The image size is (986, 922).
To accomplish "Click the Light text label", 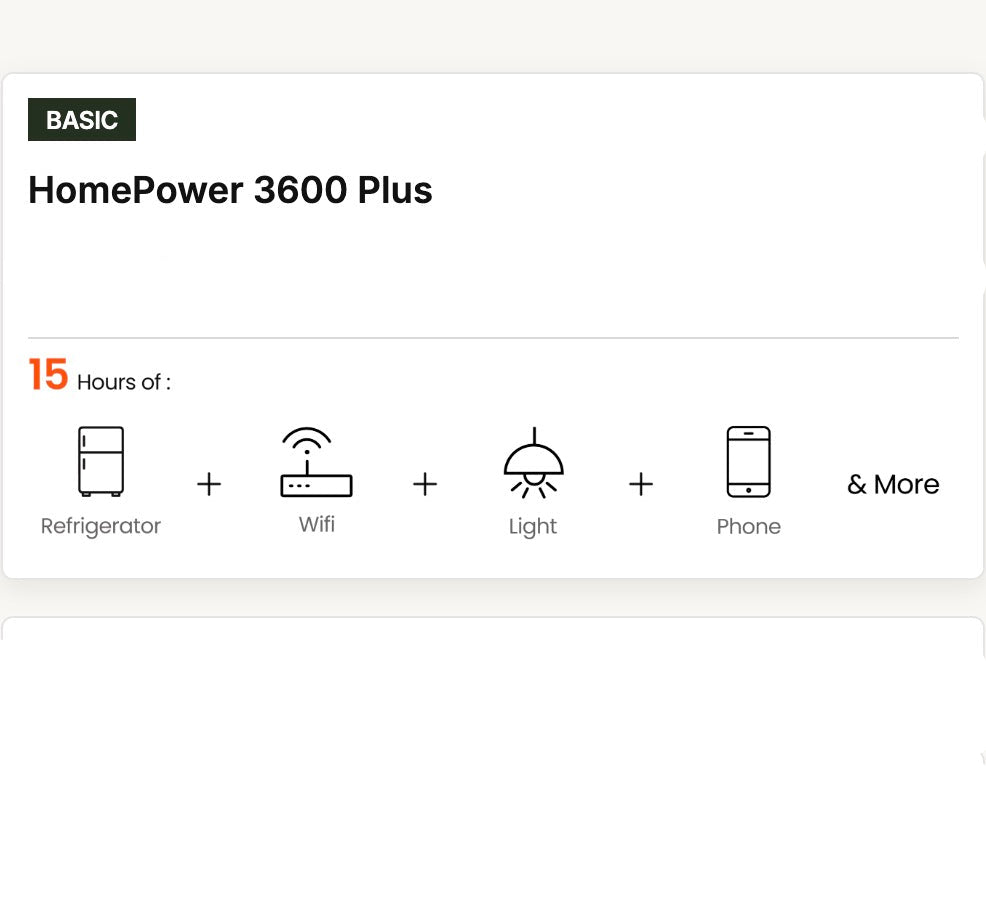I will 533,527.
